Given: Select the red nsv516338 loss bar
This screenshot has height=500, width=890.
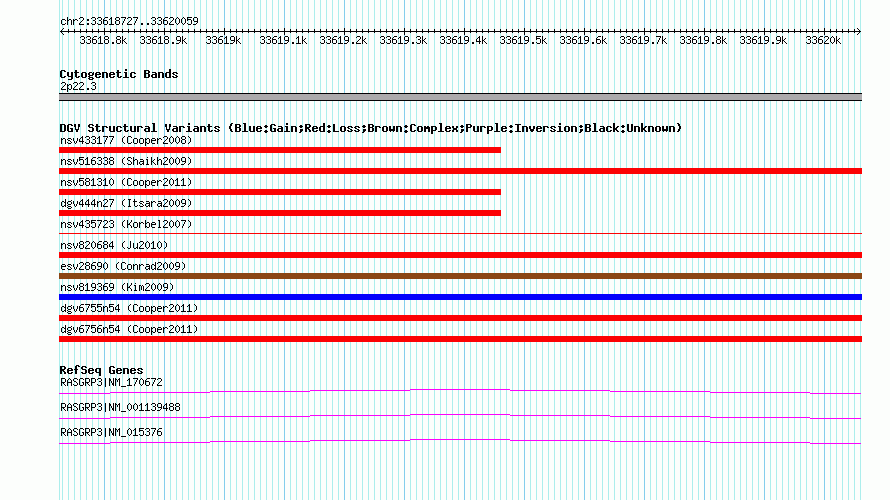Looking at the screenshot, I should (x=460, y=171).
